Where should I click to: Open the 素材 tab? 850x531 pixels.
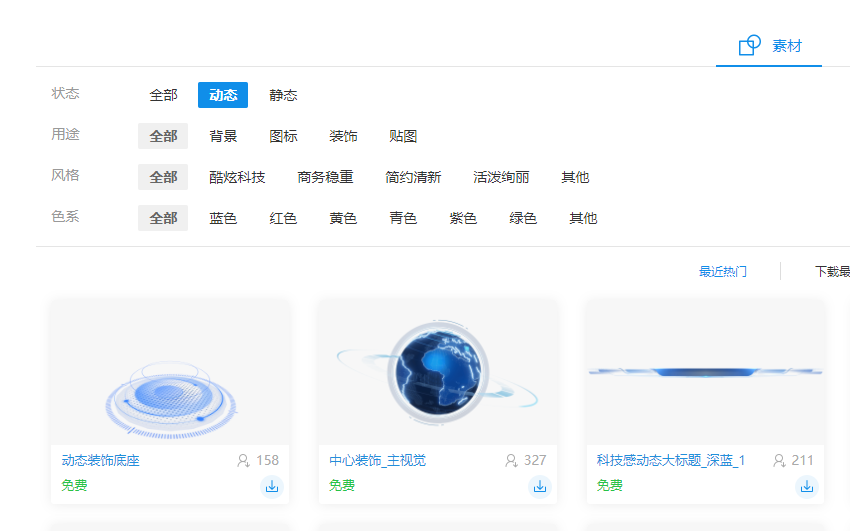click(769, 46)
